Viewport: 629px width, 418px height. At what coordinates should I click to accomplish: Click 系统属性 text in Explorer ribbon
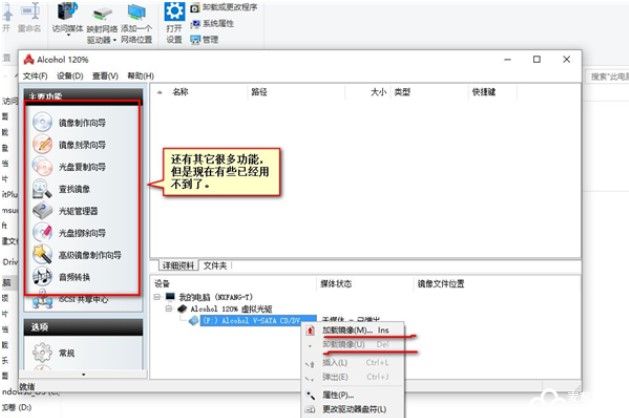(x=218, y=24)
